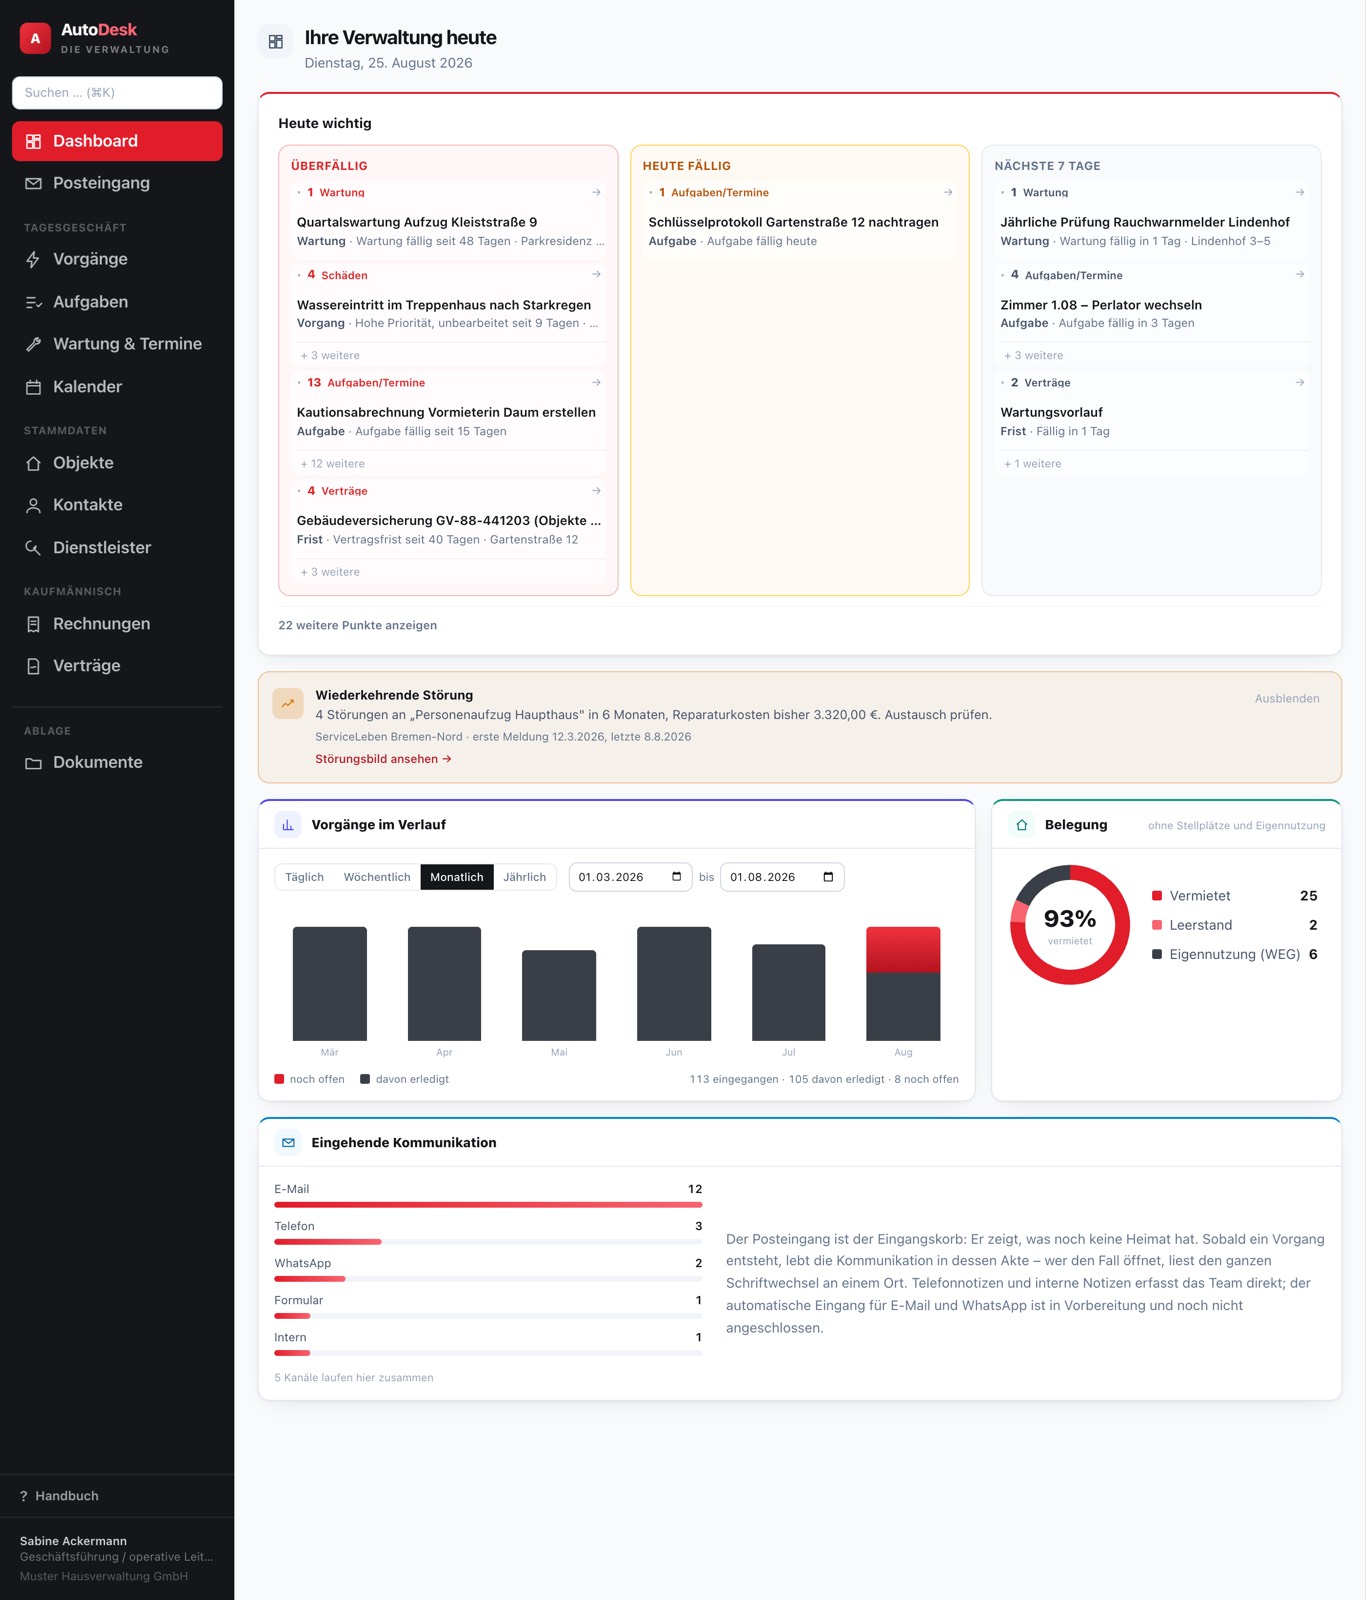This screenshot has width=1366, height=1600.
Task: Select the Monatlich chart view
Action: click(457, 877)
